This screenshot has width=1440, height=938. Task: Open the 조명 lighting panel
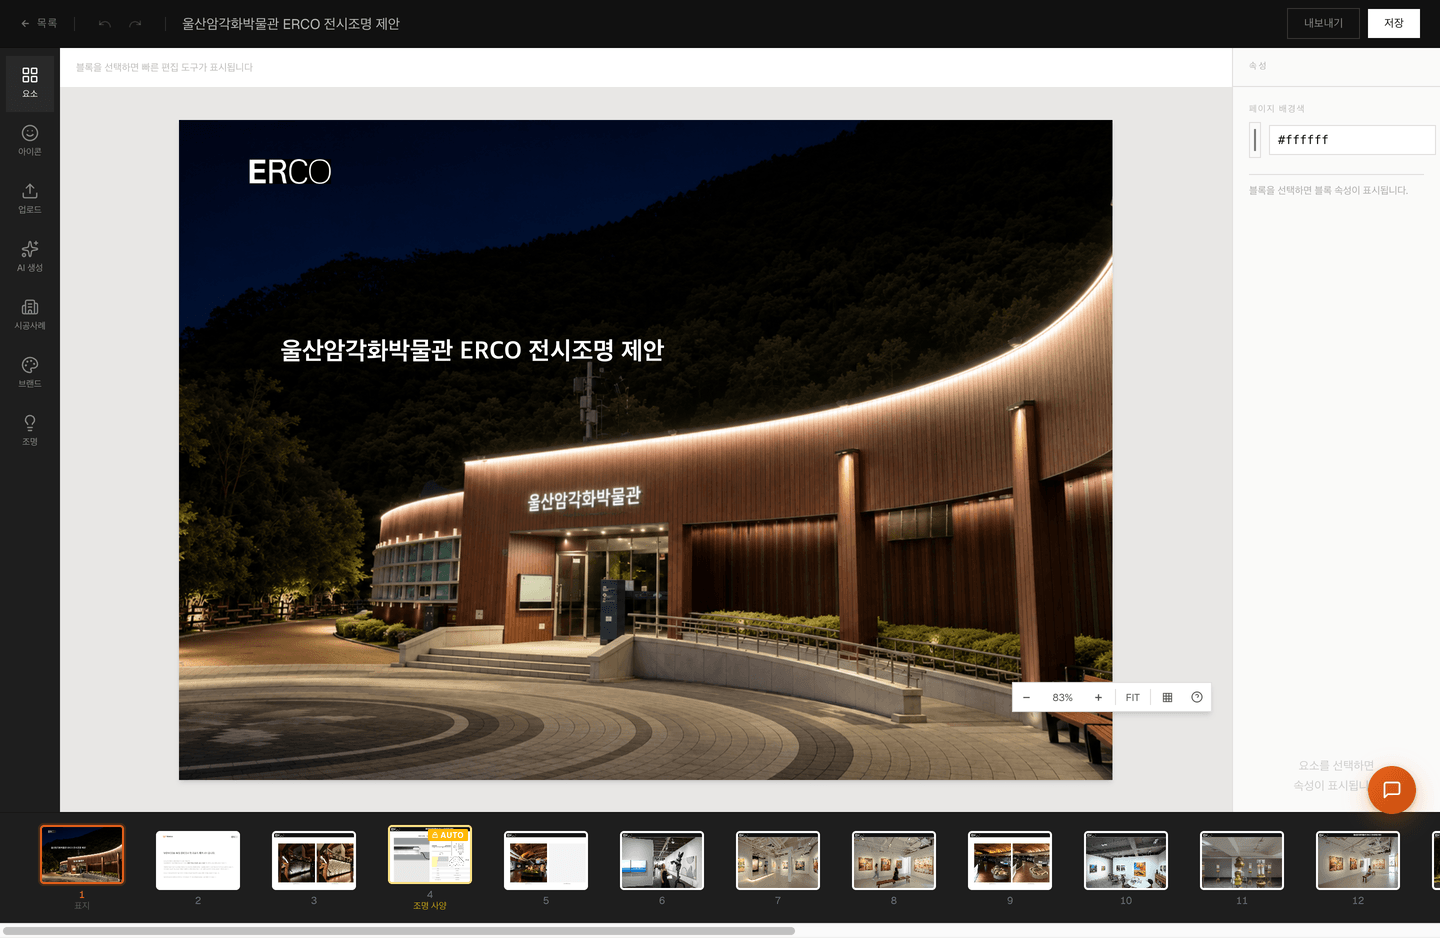(30, 431)
